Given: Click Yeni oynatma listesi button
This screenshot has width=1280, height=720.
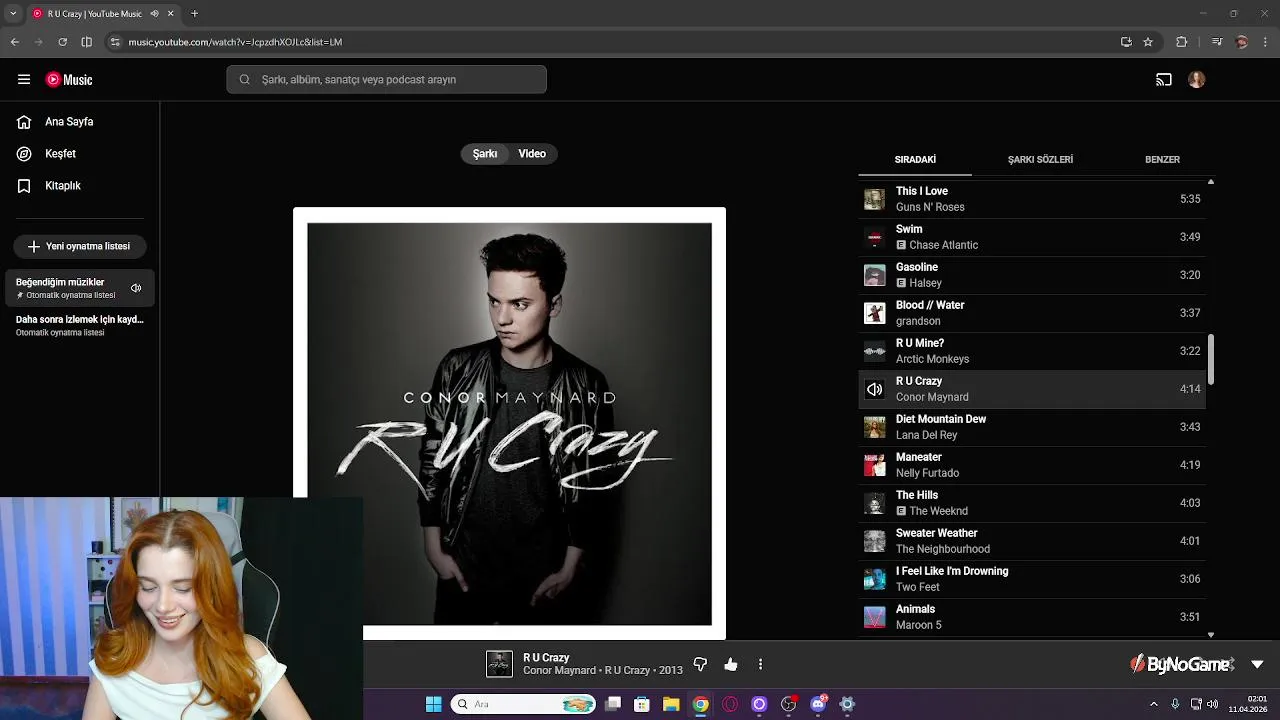Looking at the screenshot, I should (x=80, y=246).
